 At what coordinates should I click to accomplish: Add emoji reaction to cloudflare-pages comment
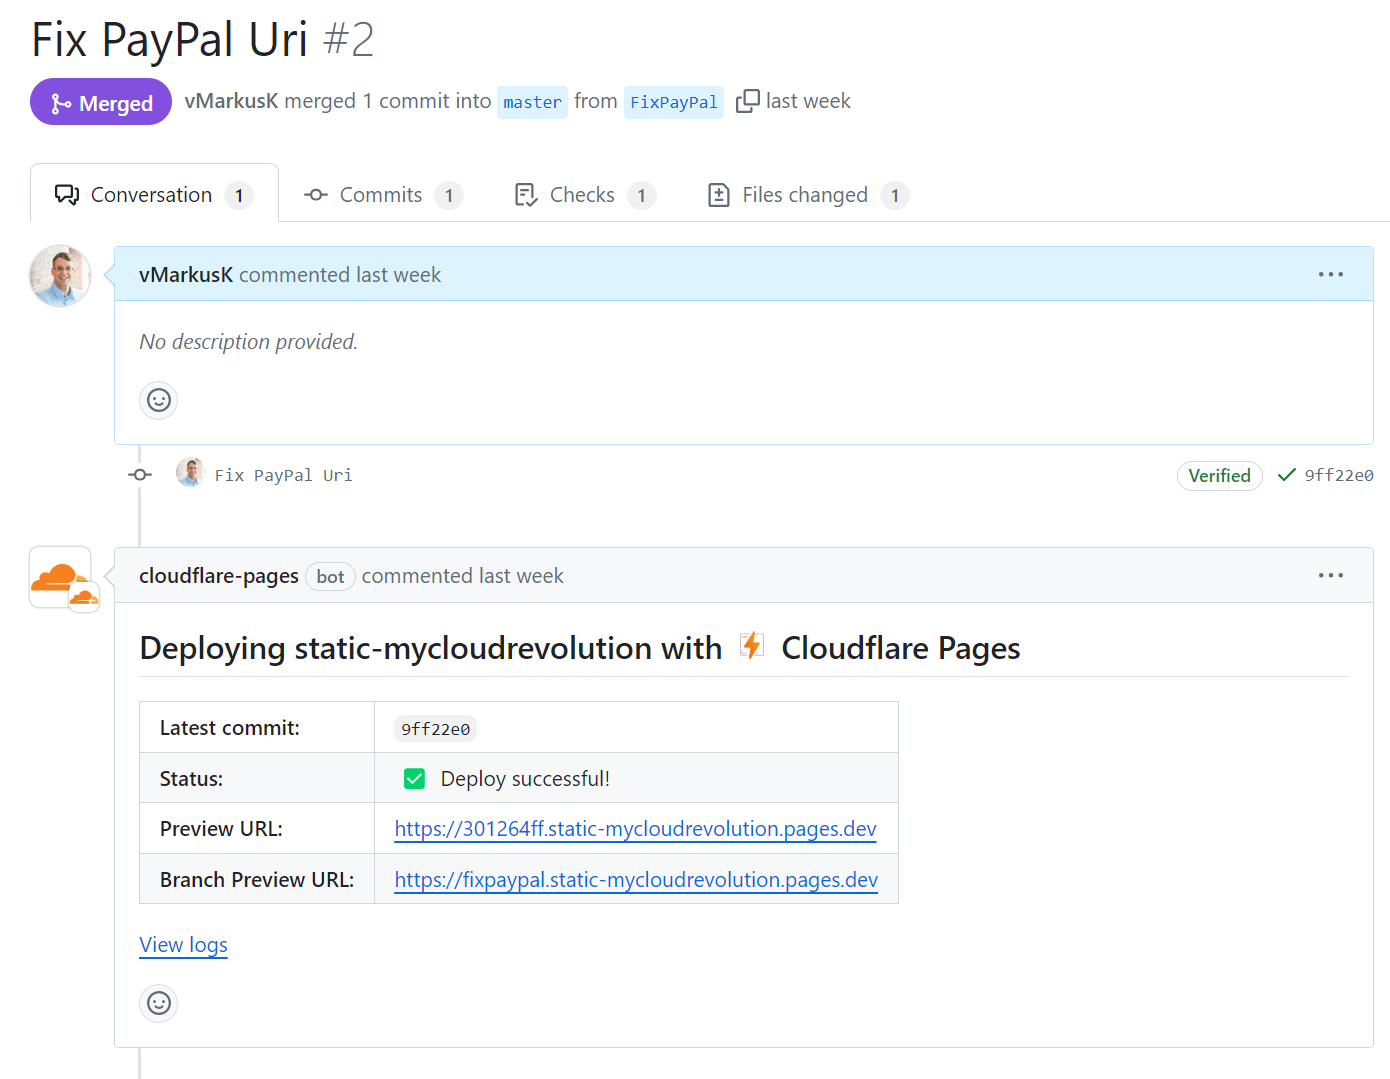click(x=159, y=1003)
